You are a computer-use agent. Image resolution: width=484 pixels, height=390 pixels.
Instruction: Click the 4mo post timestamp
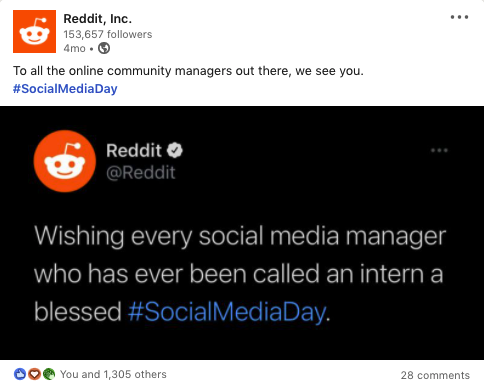(74, 48)
